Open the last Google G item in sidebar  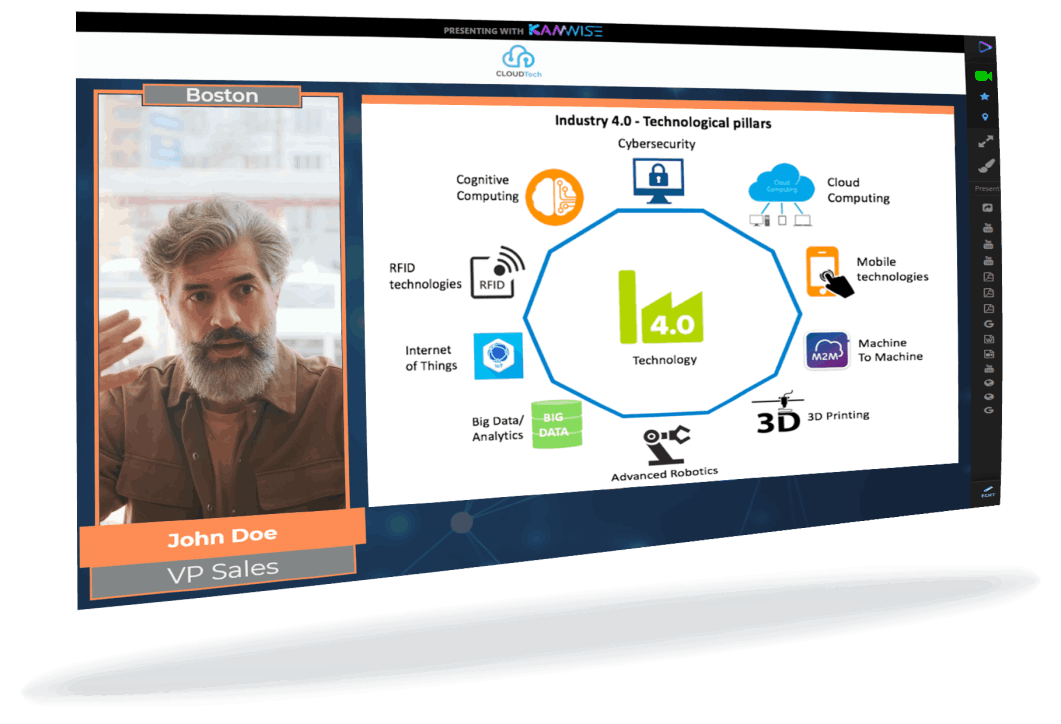click(x=989, y=410)
